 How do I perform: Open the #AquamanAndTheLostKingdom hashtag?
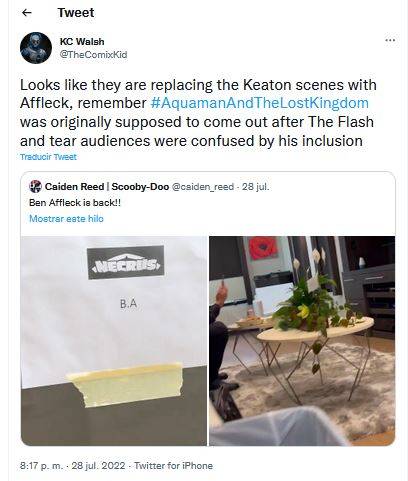260,103
